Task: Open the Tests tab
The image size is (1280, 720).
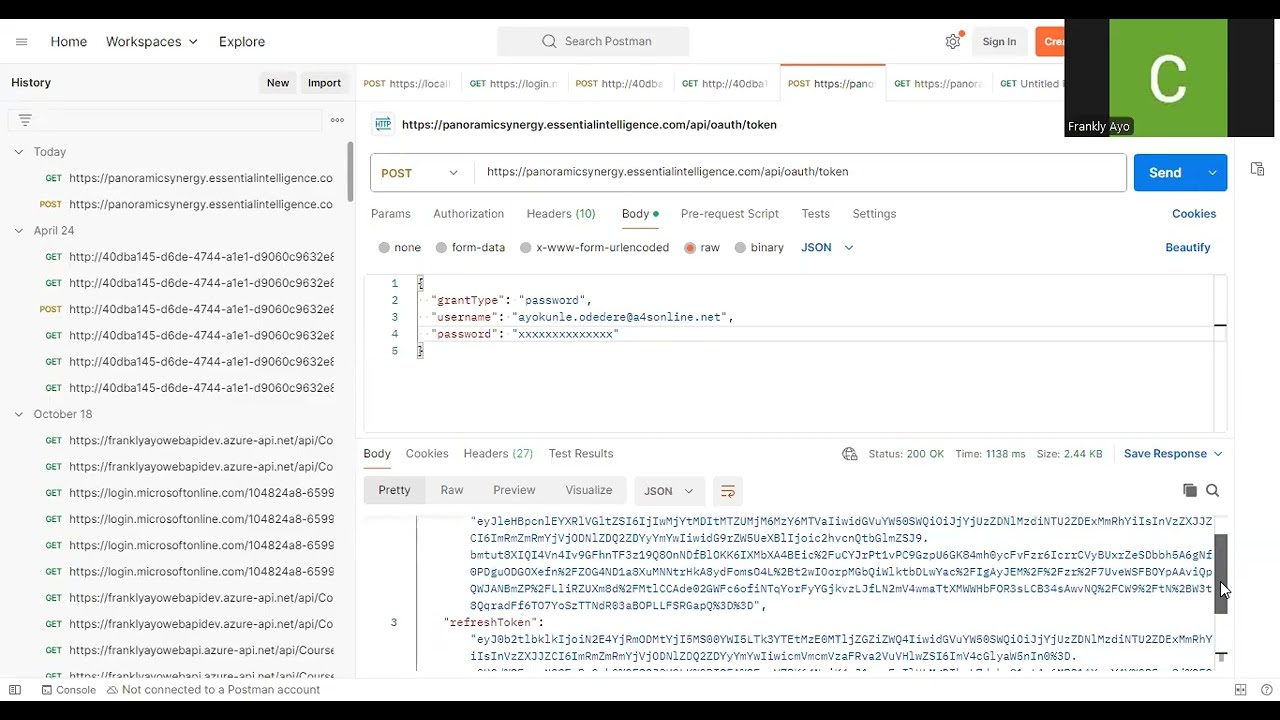Action: click(x=816, y=214)
